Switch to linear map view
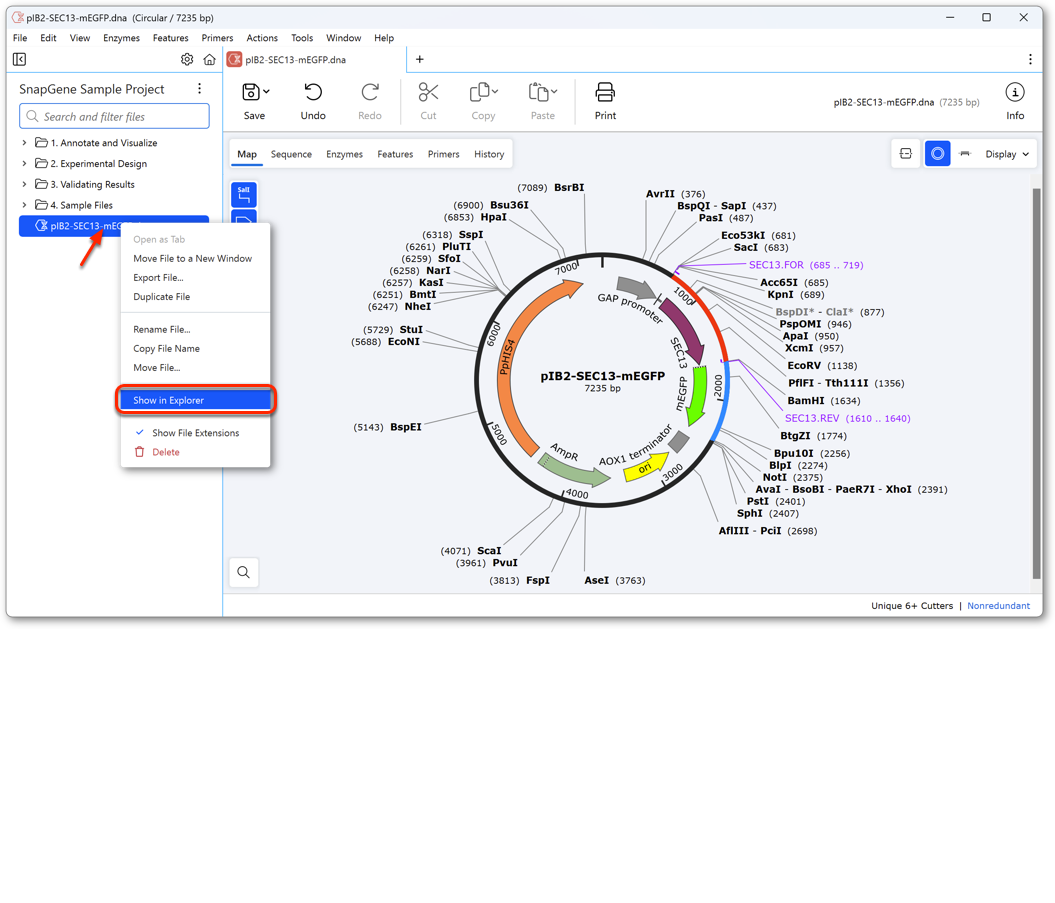 point(965,154)
